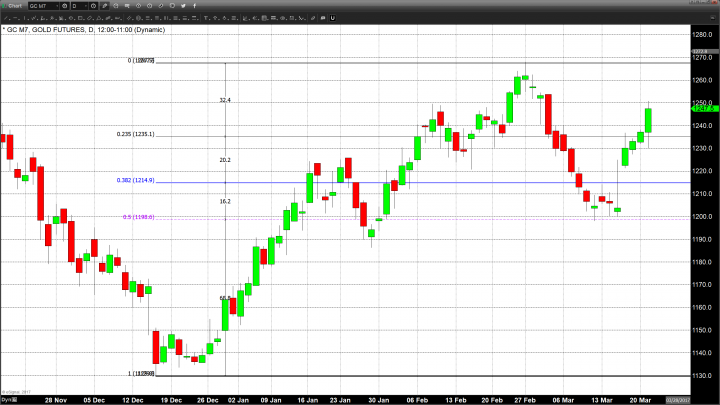Click the Twitter share icon
This screenshot has width=720, height=405.
[x=183, y=6]
